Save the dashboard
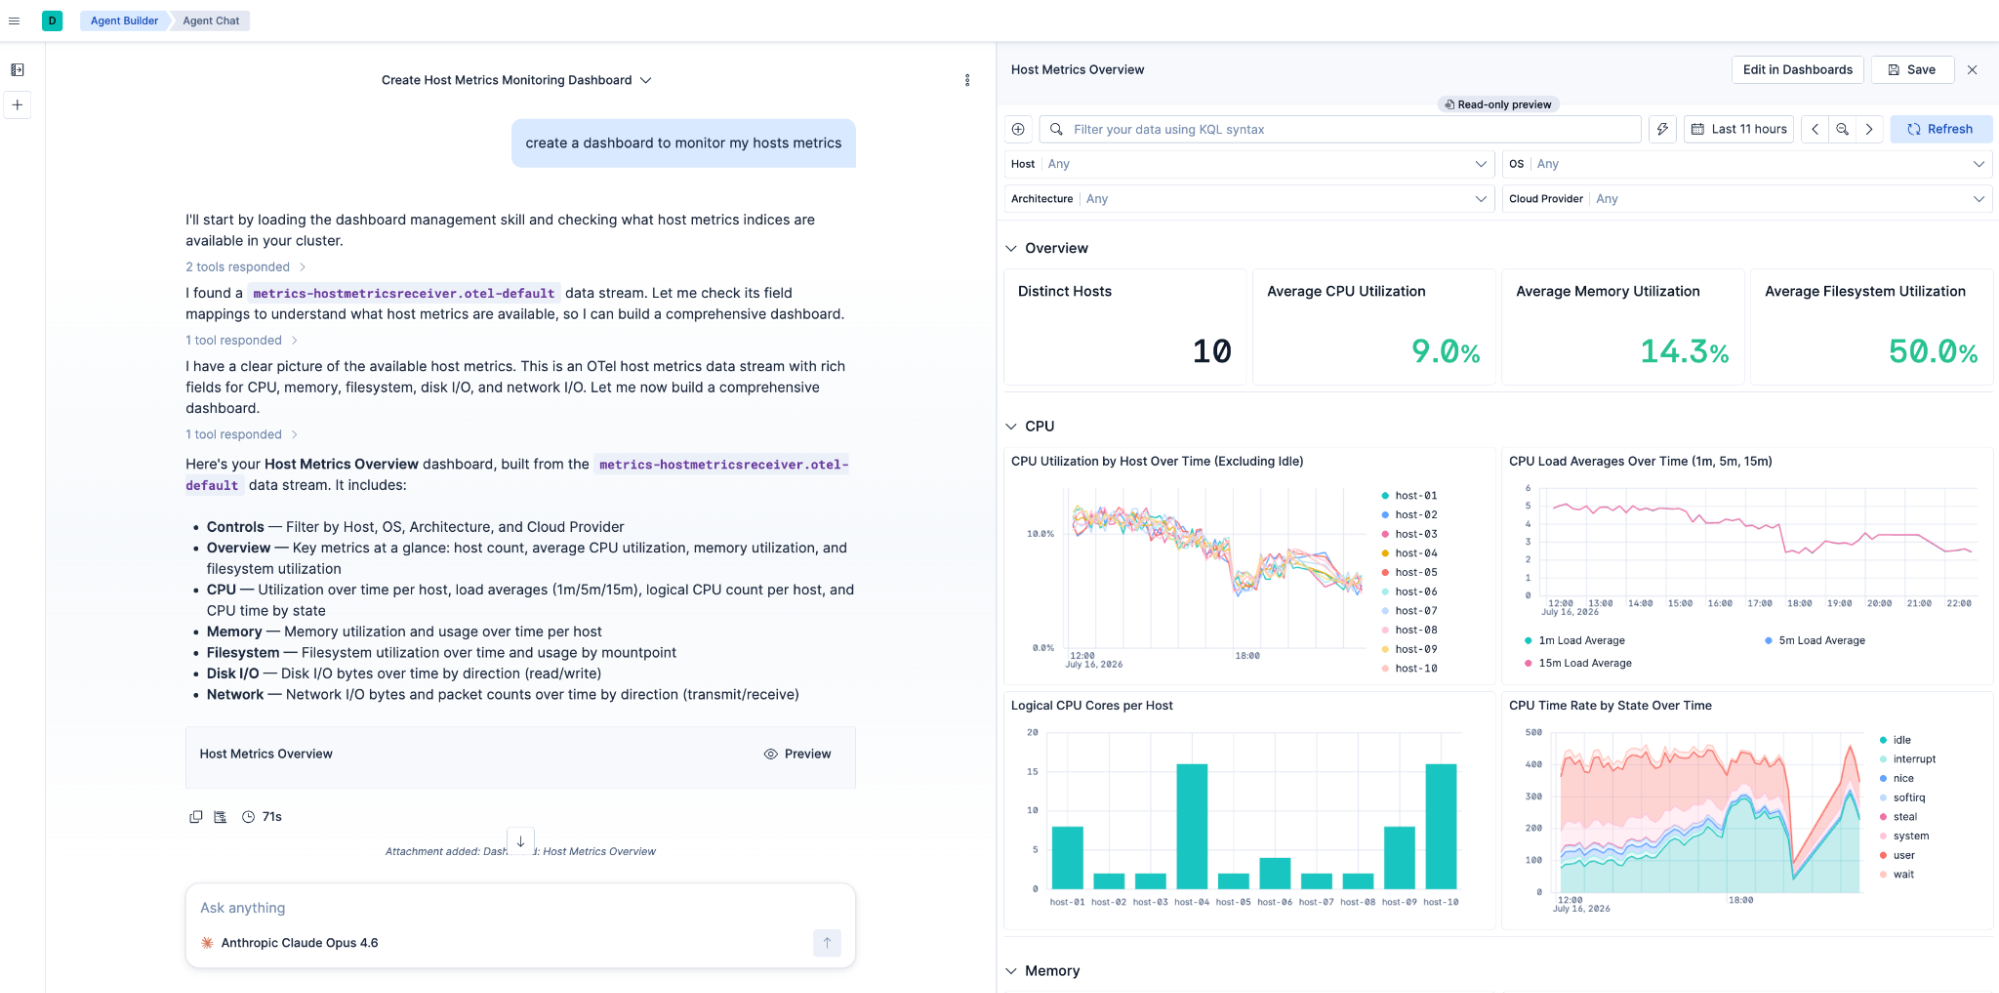The width and height of the screenshot is (1999, 993). coord(1912,70)
